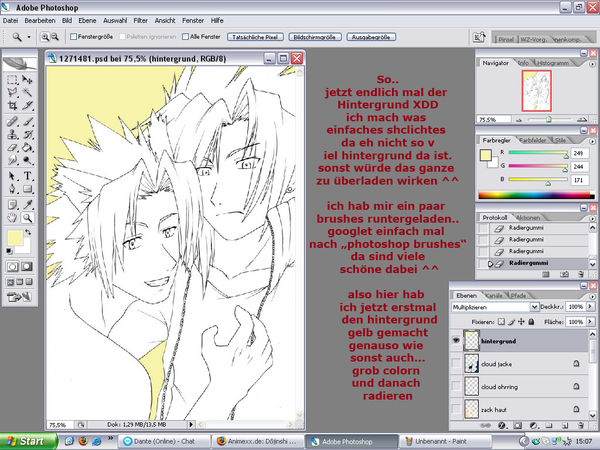The width and height of the screenshot is (600, 450).
Task: Select the Eraser tool in the toolbox
Action: pyautogui.click(x=12, y=147)
